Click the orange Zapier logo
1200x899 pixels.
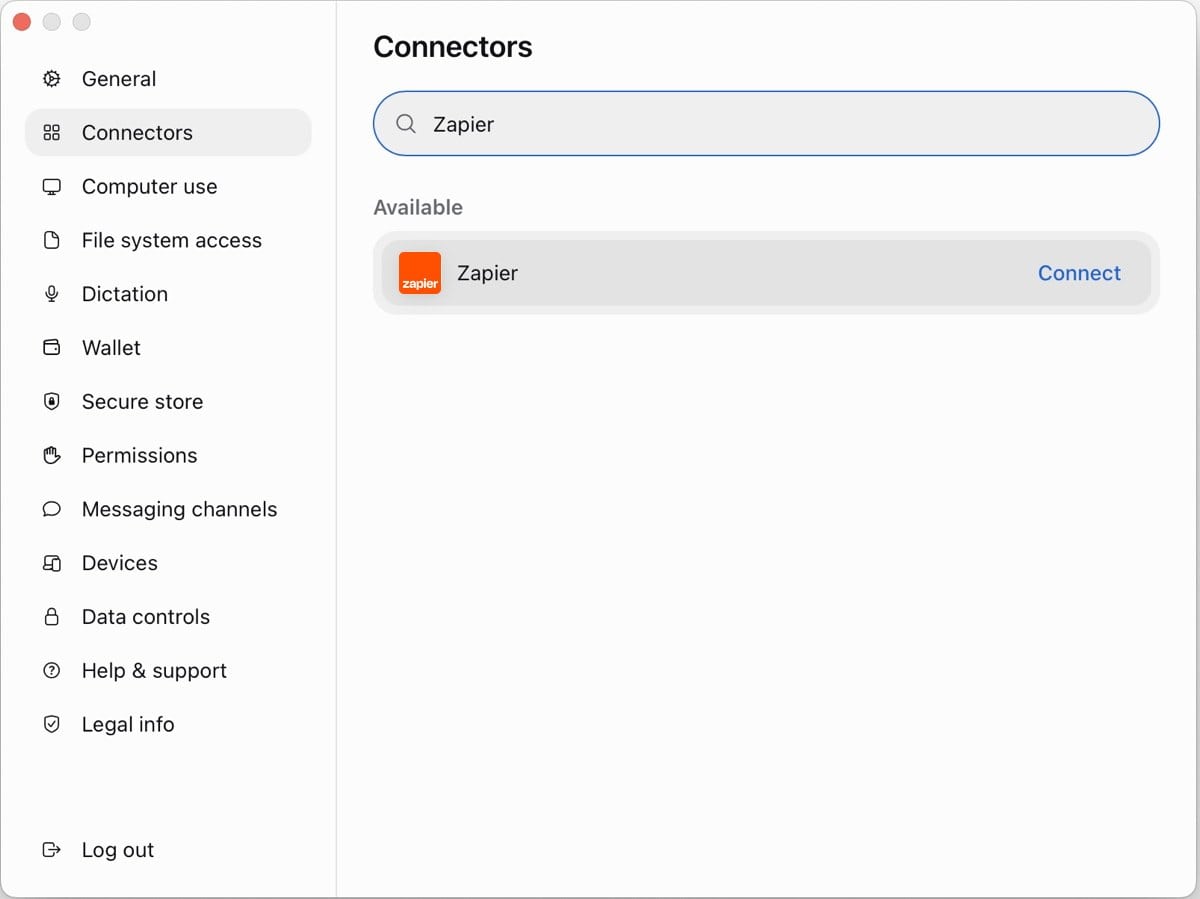tap(420, 273)
